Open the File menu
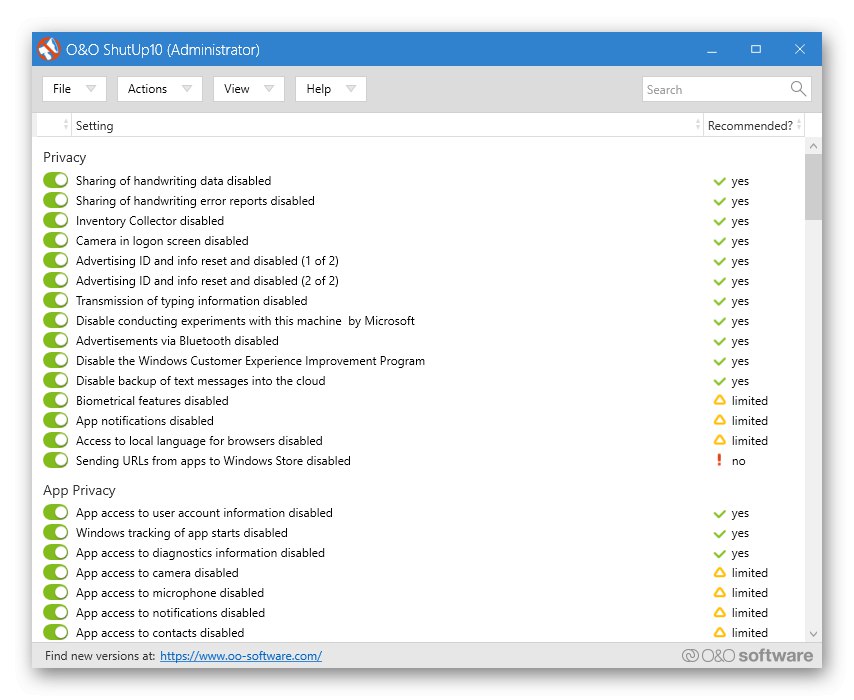 point(74,89)
